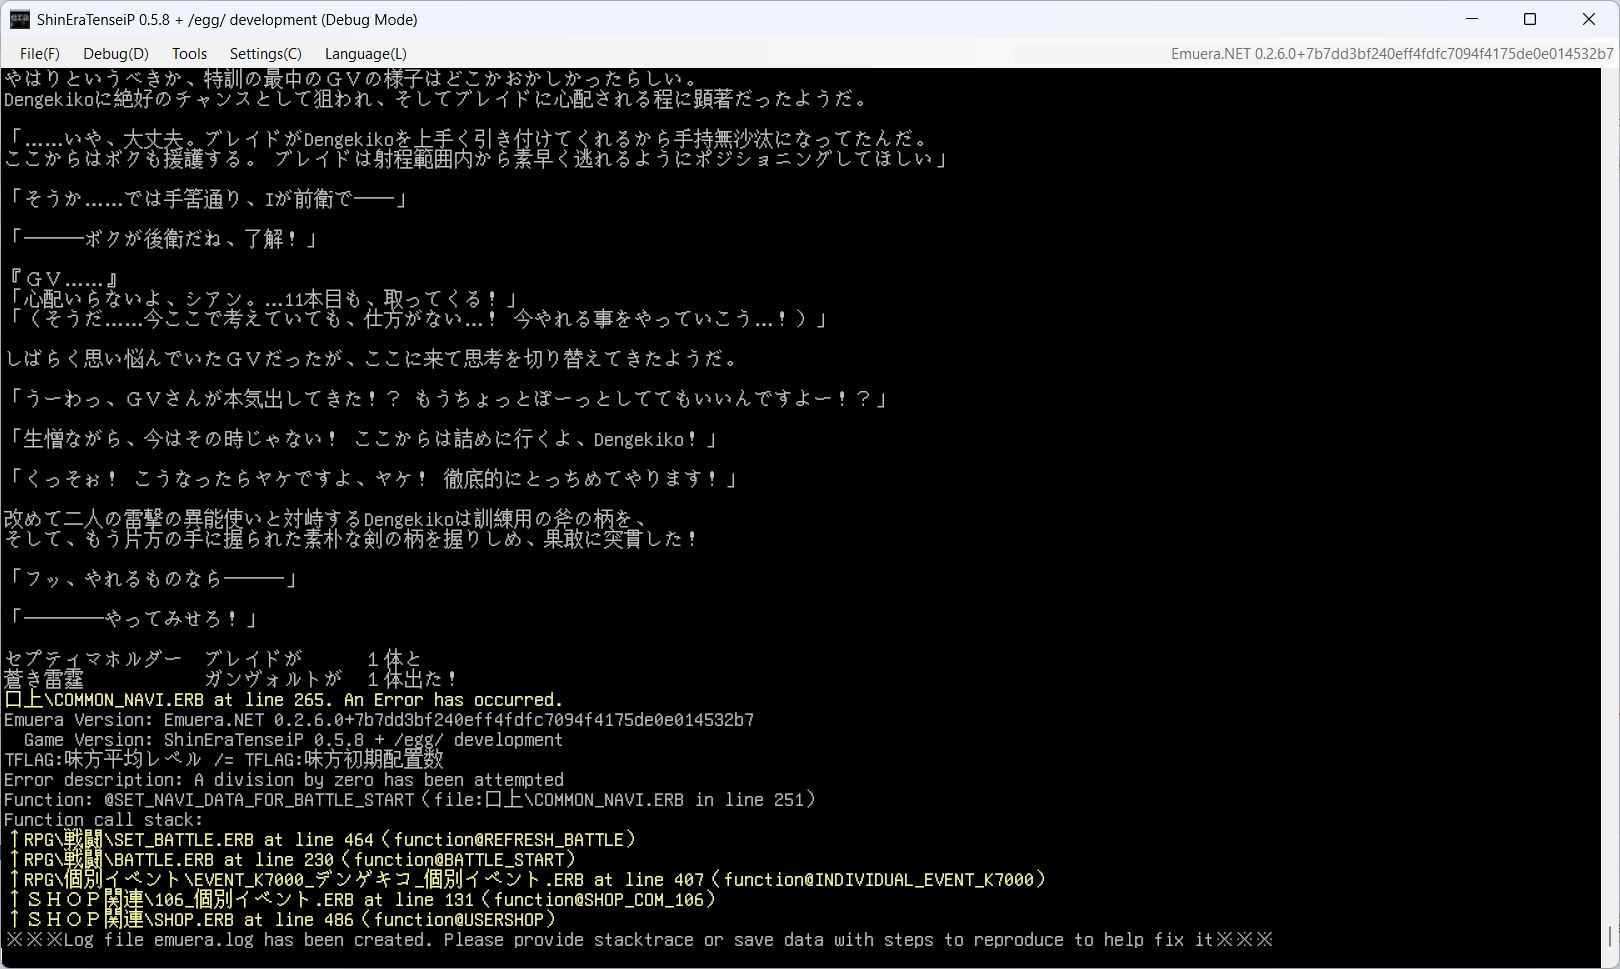Viewport: 1620px width, 969px height.
Task: Click the 'Game Version: ShinEraTenseiP' line
Action: (293, 740)
